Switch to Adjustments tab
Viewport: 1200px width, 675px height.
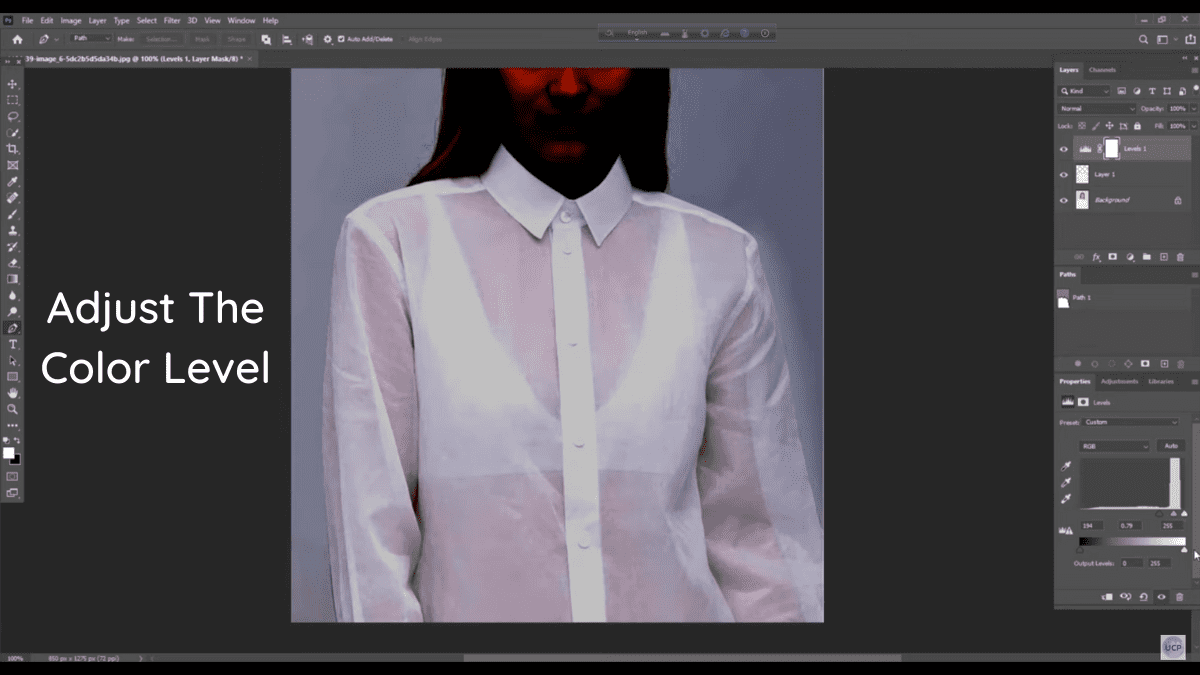click(x=1119, y=381)
